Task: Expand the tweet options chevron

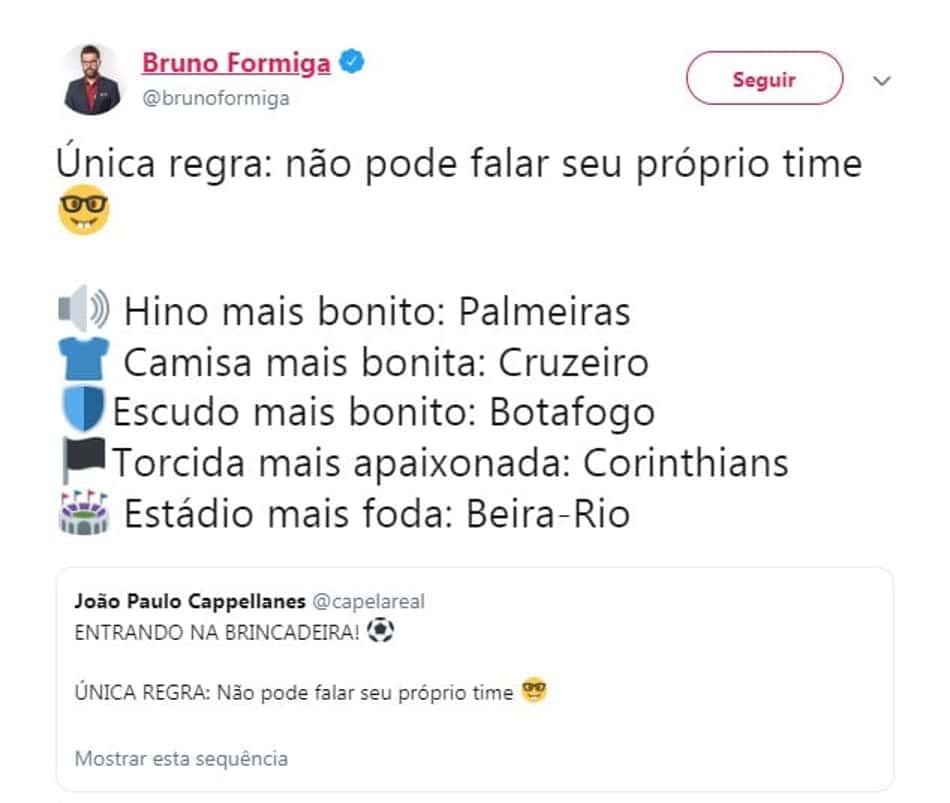Action: 882,80
